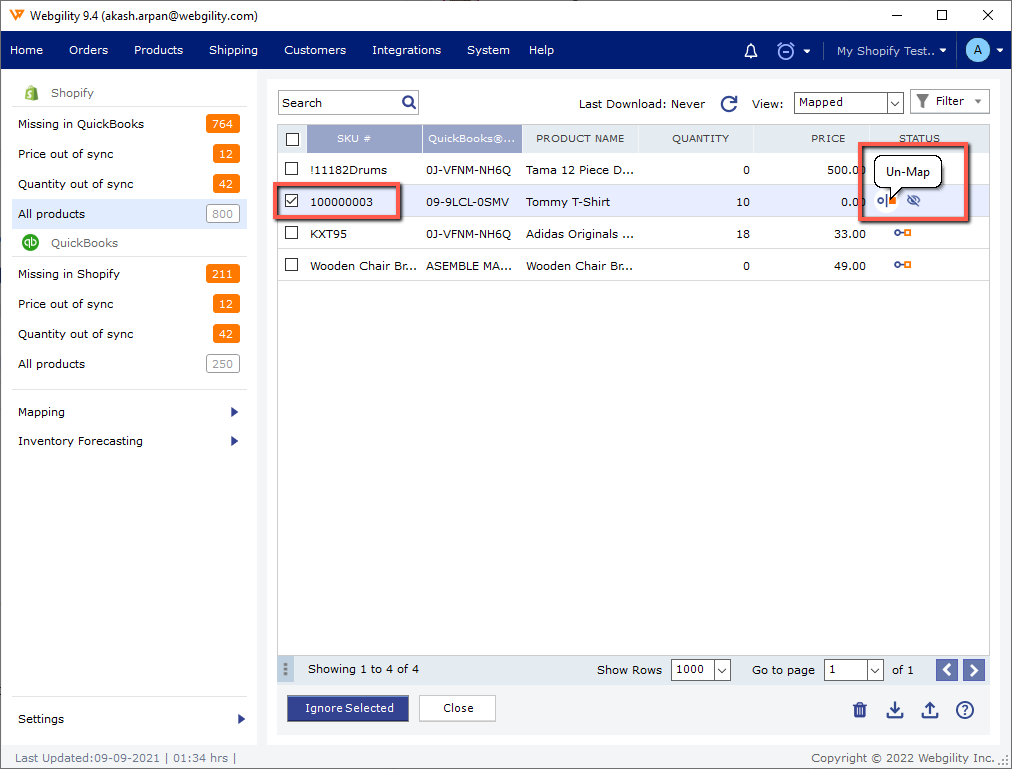
Task: Open the System menu
Action: click(488, 50)
